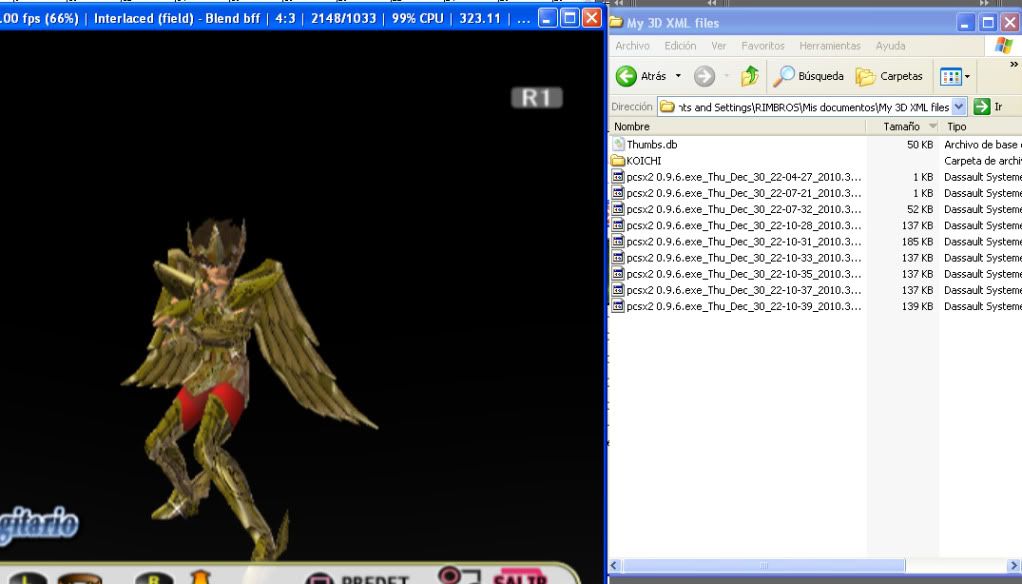Click the 139 KB size cell
1022x584 pixels.
[917, 306]
